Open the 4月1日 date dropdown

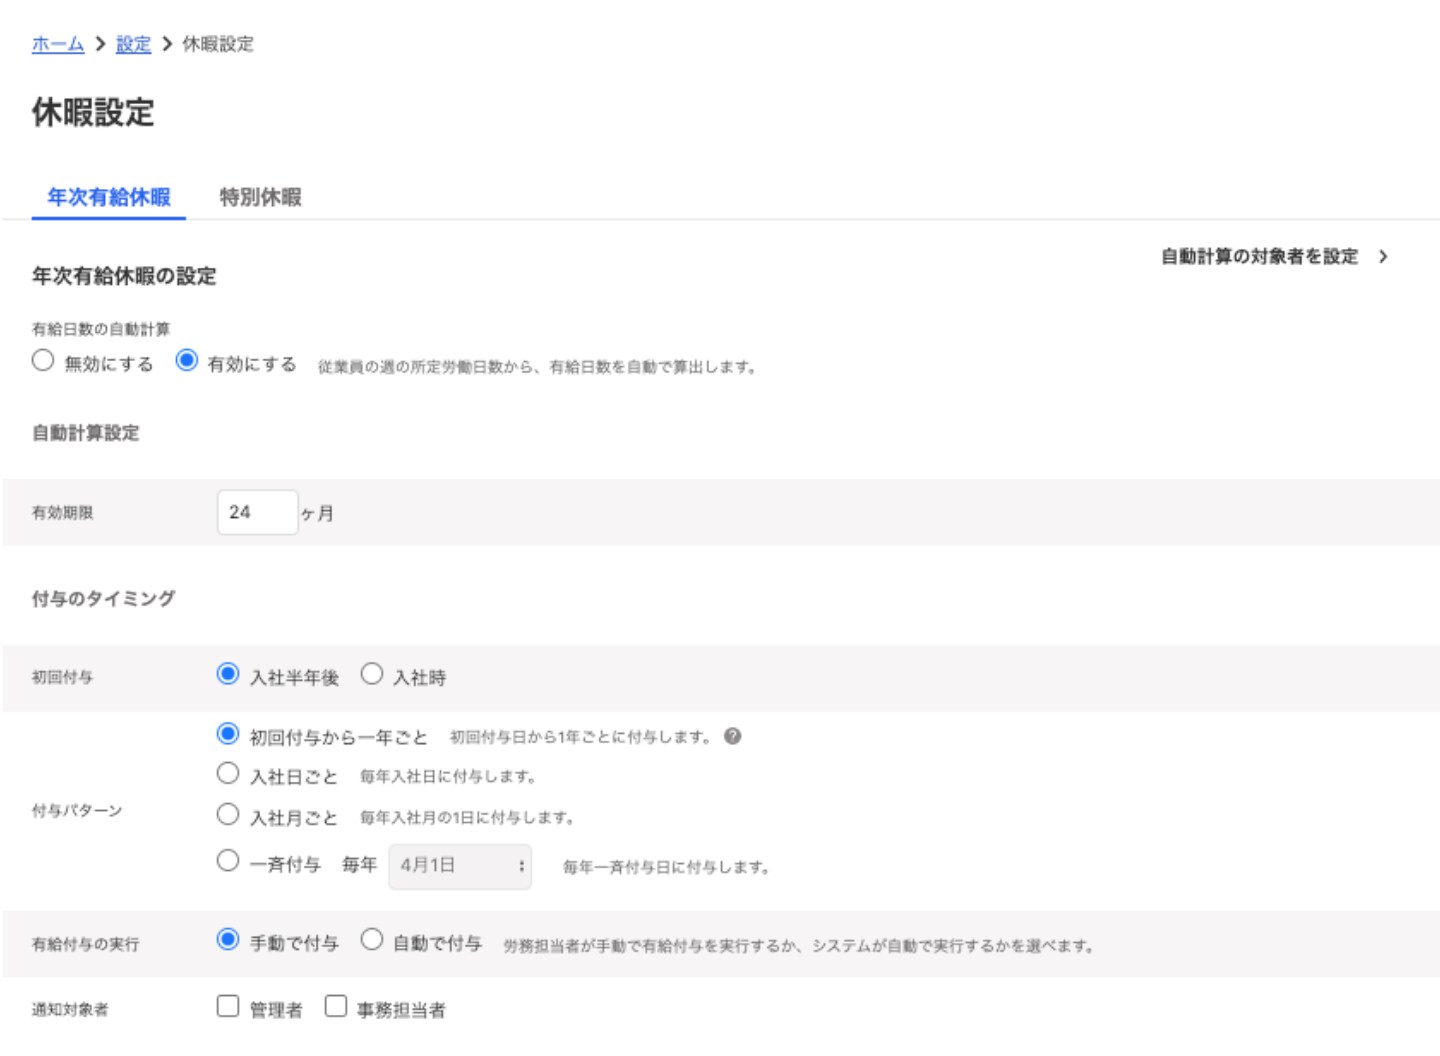(x=460, y=866)
